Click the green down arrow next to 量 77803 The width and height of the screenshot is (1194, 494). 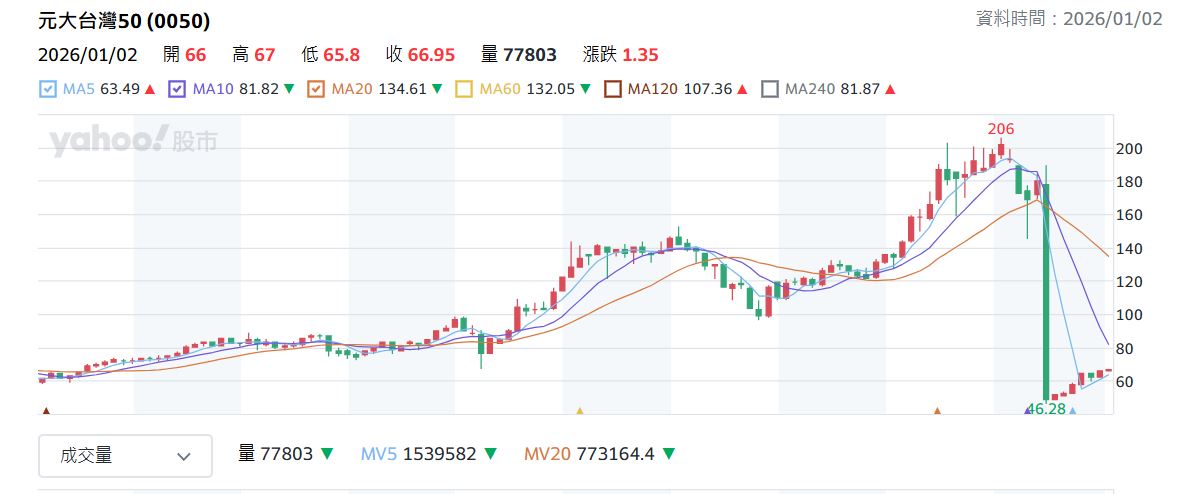click(x=327, y=454)
